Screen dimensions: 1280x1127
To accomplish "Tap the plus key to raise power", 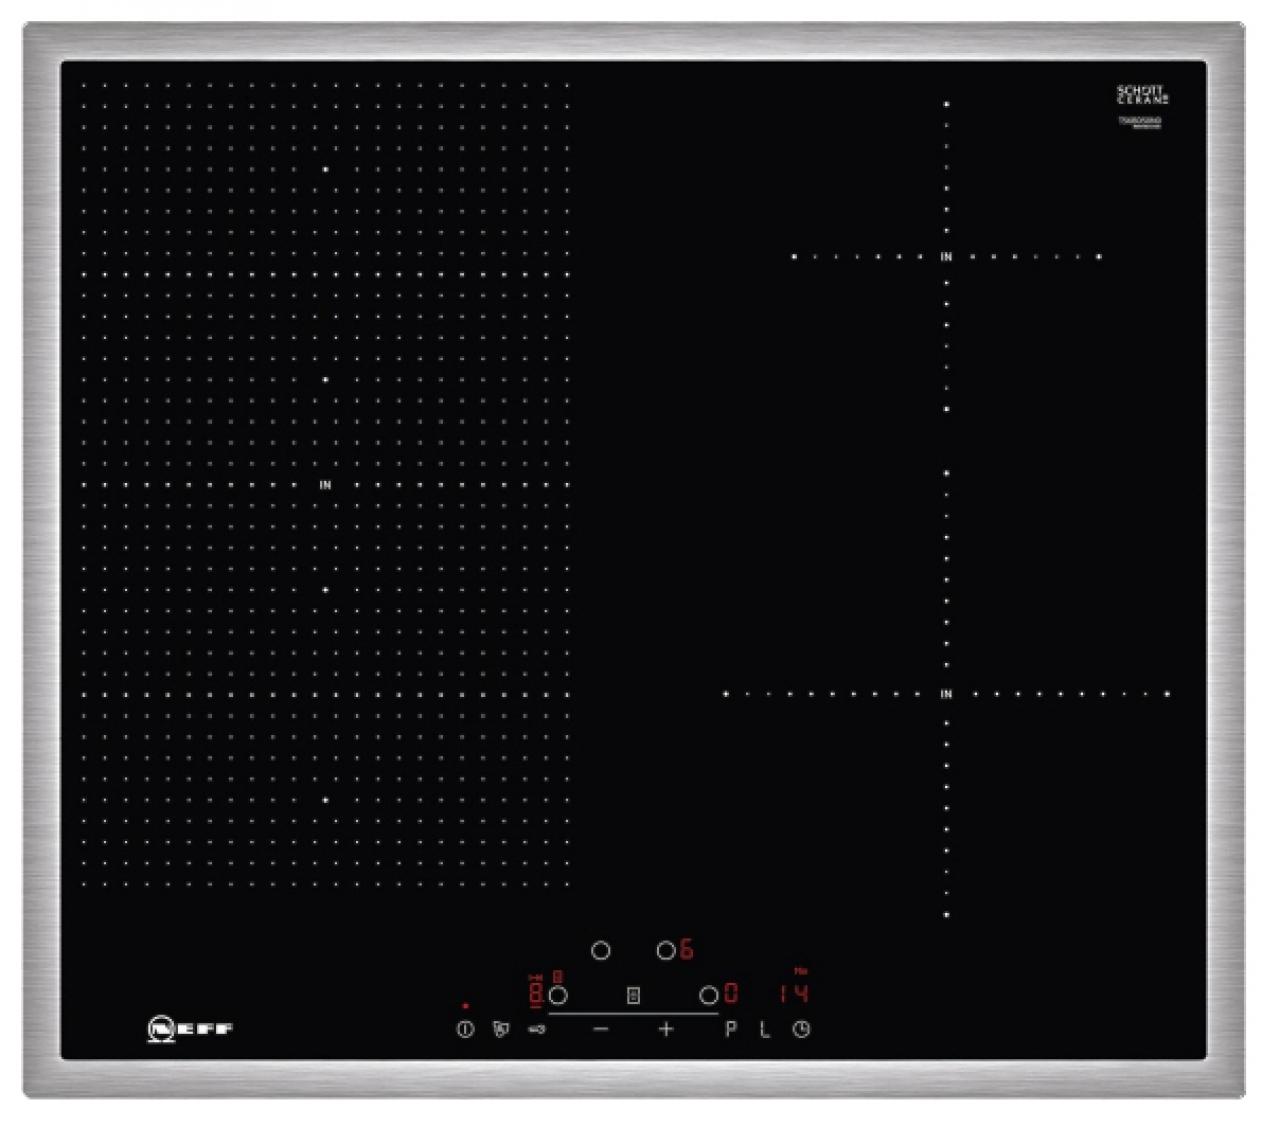I will point(665,1029).
